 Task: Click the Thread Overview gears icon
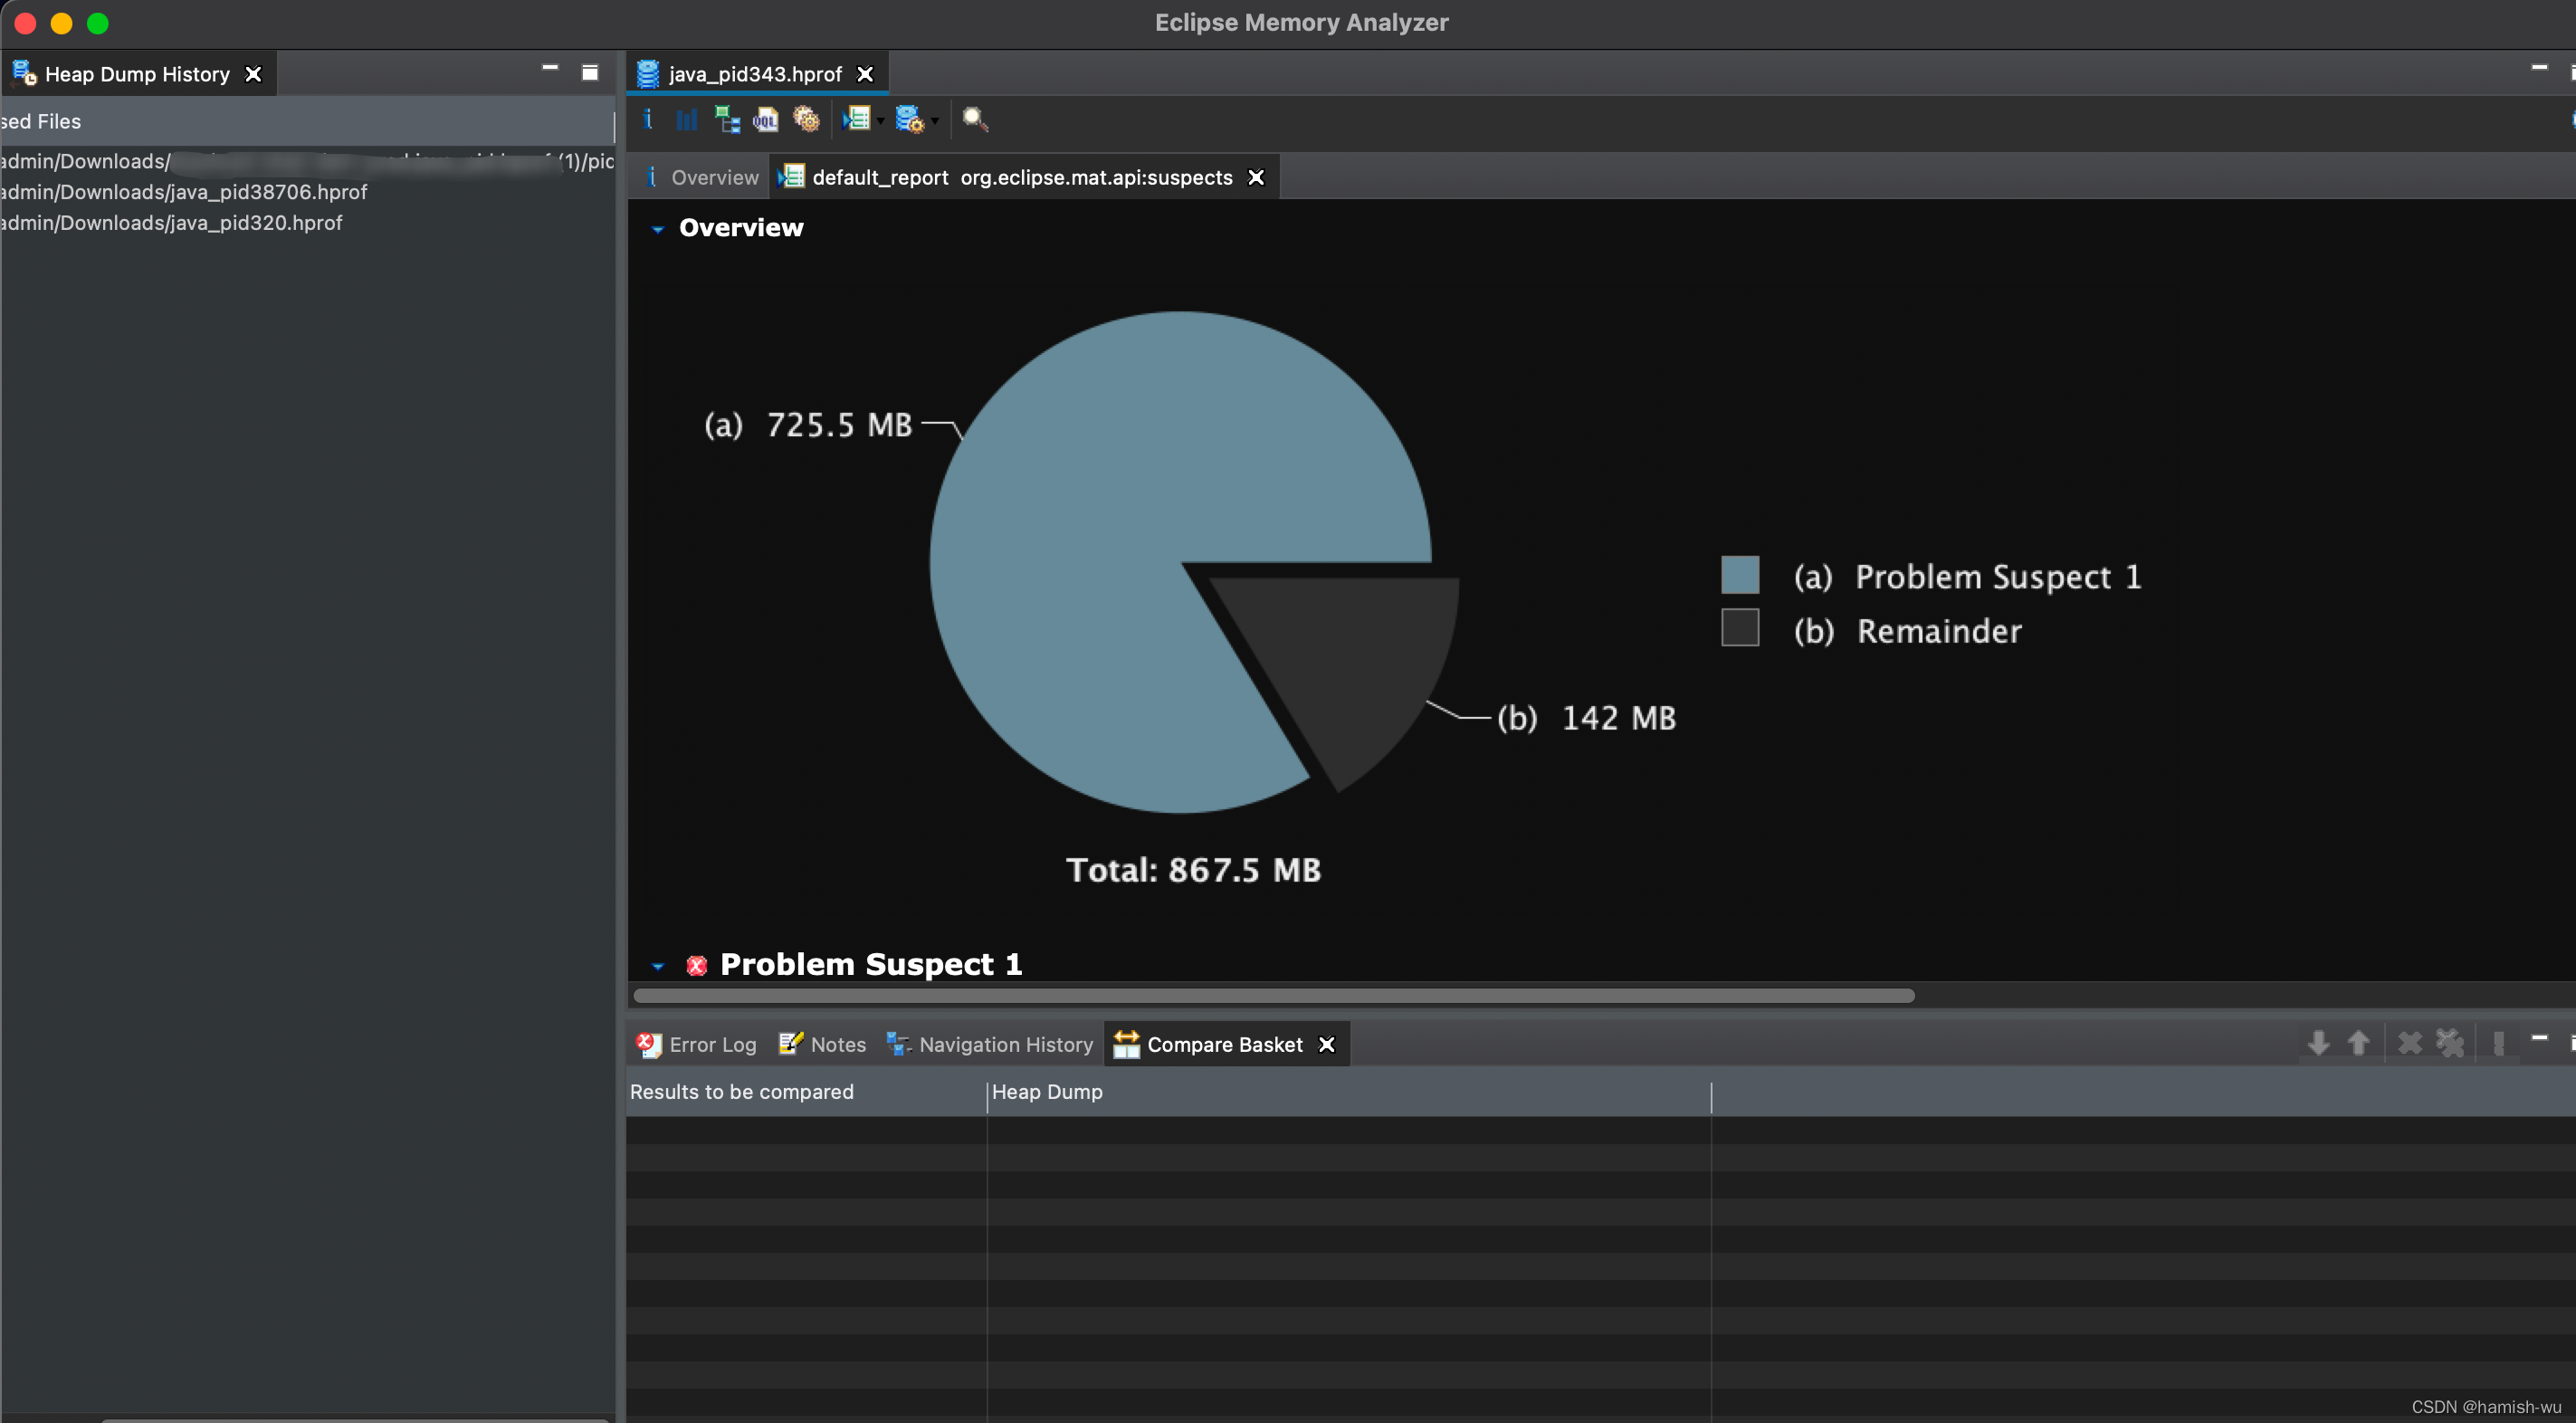(806, 120)
